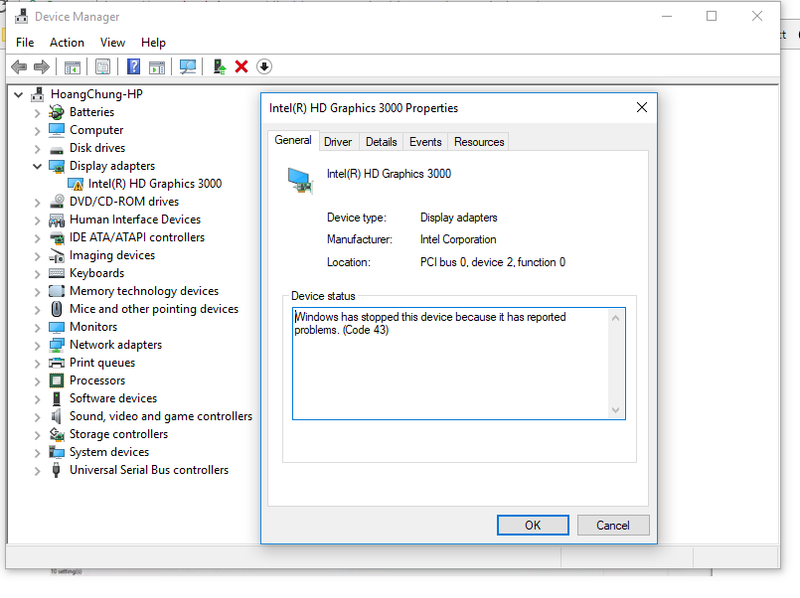This screenshot has width=800, height=598.
Task: Open the Action menu
Action: click(67, 42)
